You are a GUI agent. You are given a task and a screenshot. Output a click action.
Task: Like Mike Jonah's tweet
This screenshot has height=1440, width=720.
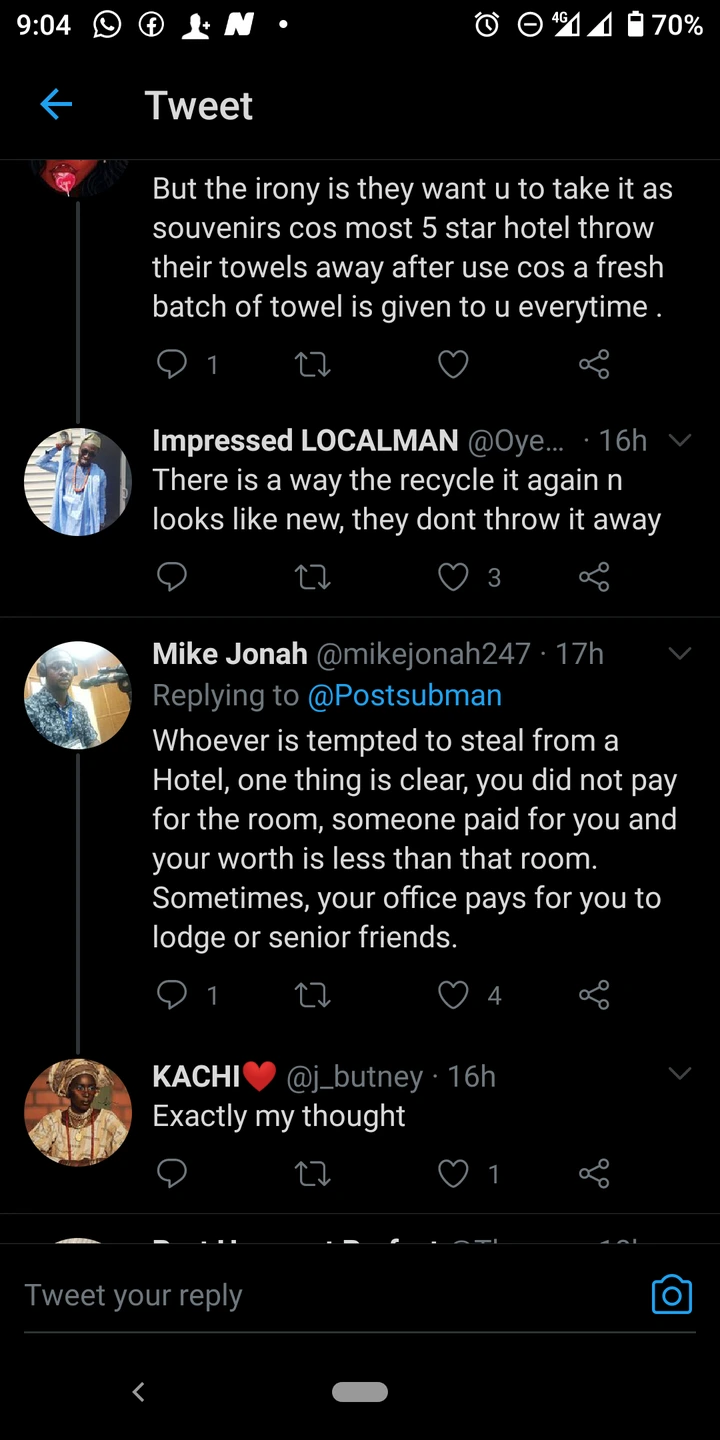pos(454,994)
